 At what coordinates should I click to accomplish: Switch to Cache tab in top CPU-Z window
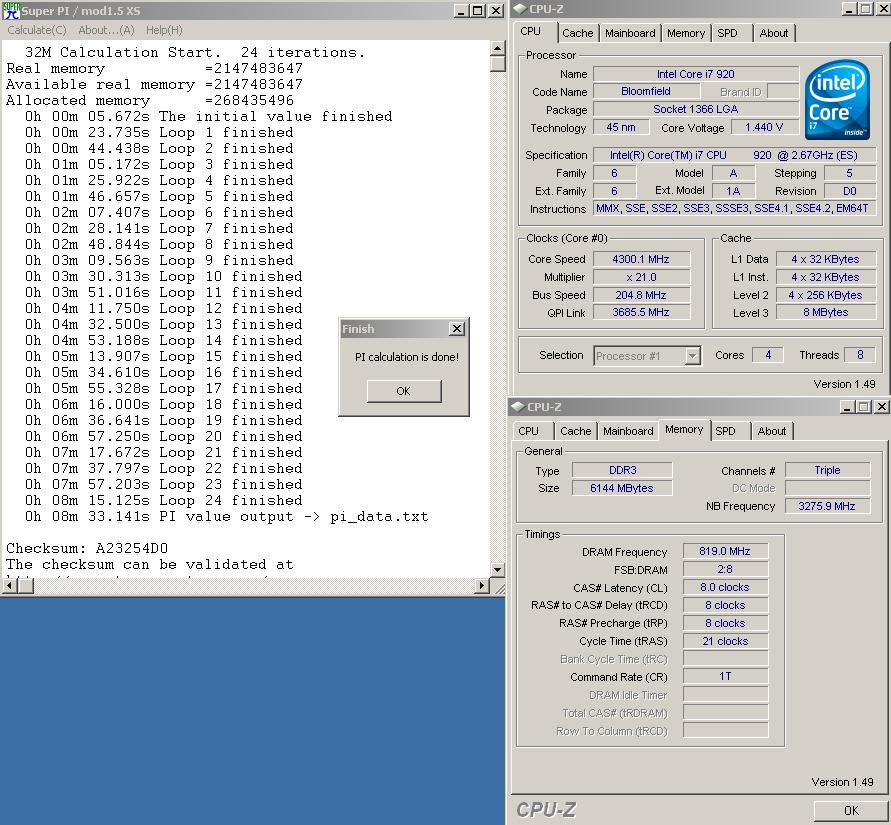tap(577, 33)
